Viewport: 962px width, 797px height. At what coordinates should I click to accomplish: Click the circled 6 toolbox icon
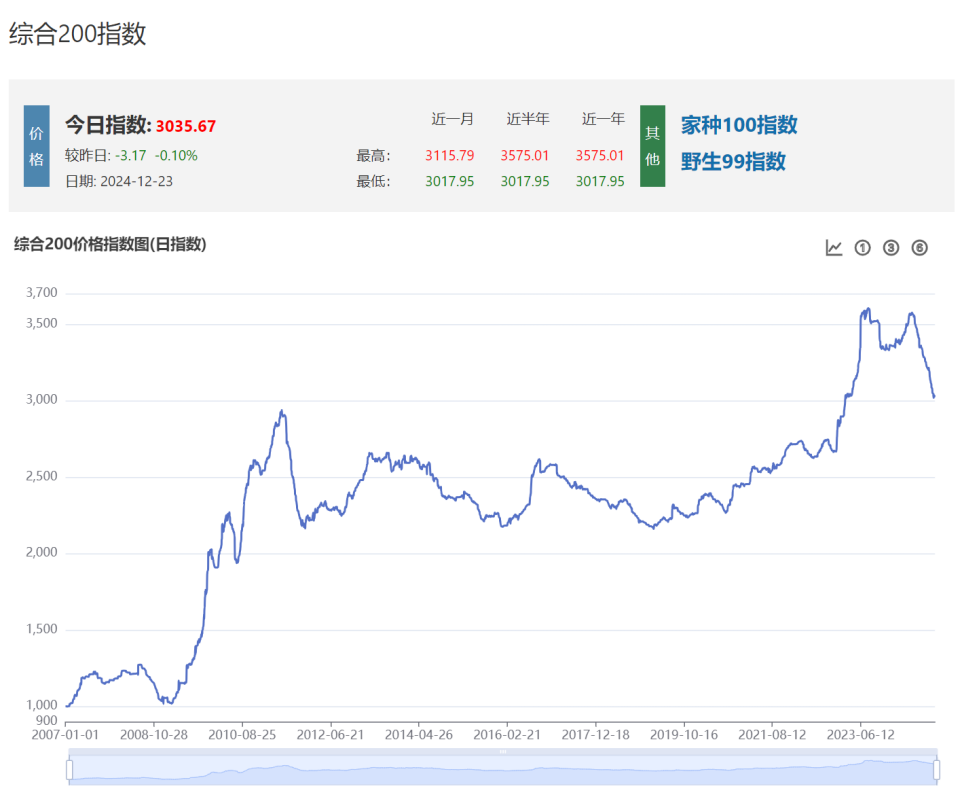pos(920,248)
